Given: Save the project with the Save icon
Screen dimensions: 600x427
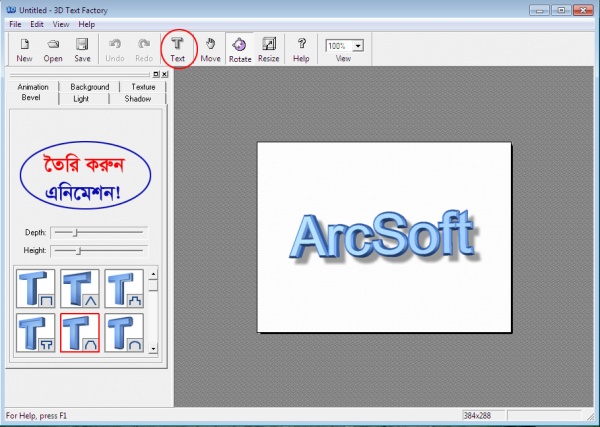Looking at the screenshot, I should pyautogui.click(x=82, y=50).
